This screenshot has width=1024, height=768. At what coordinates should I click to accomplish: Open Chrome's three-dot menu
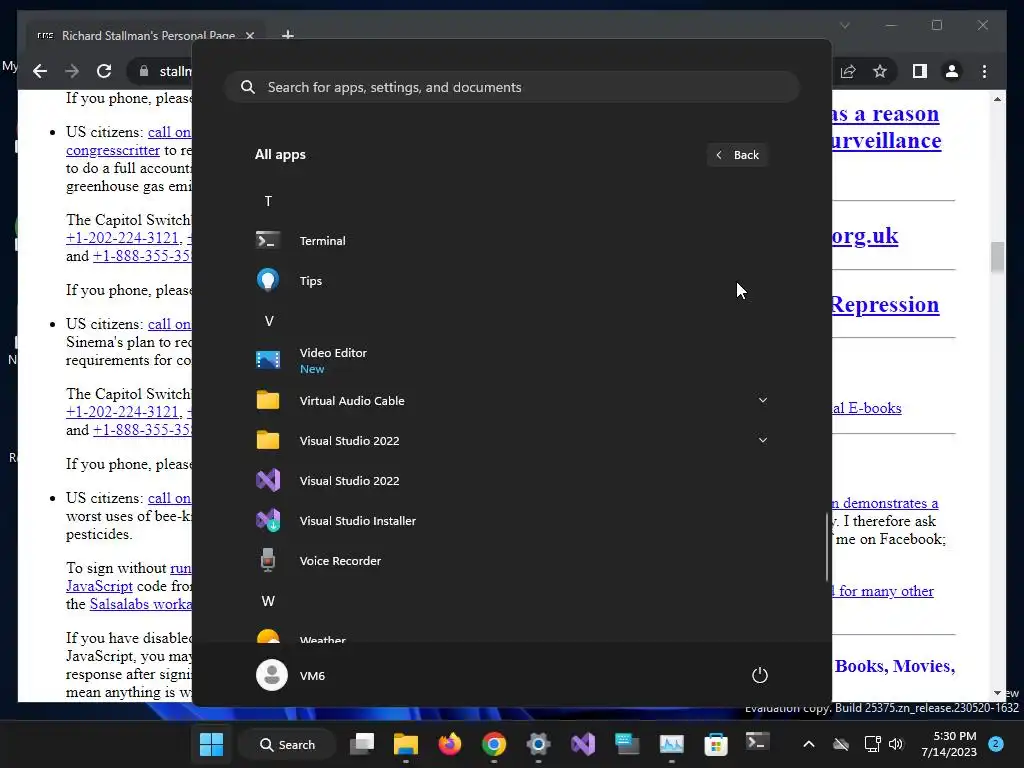pyautogui.click(x=984, y=71)
